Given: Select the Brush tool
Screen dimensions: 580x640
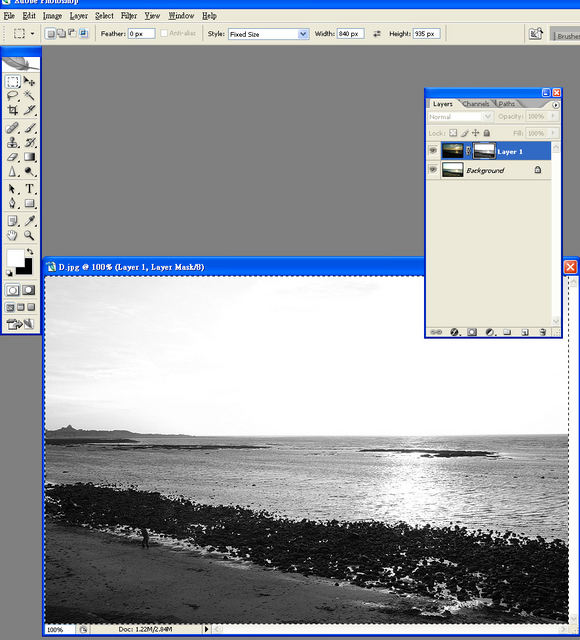Looking at the screenshot, I should click(x=29, y=128).
